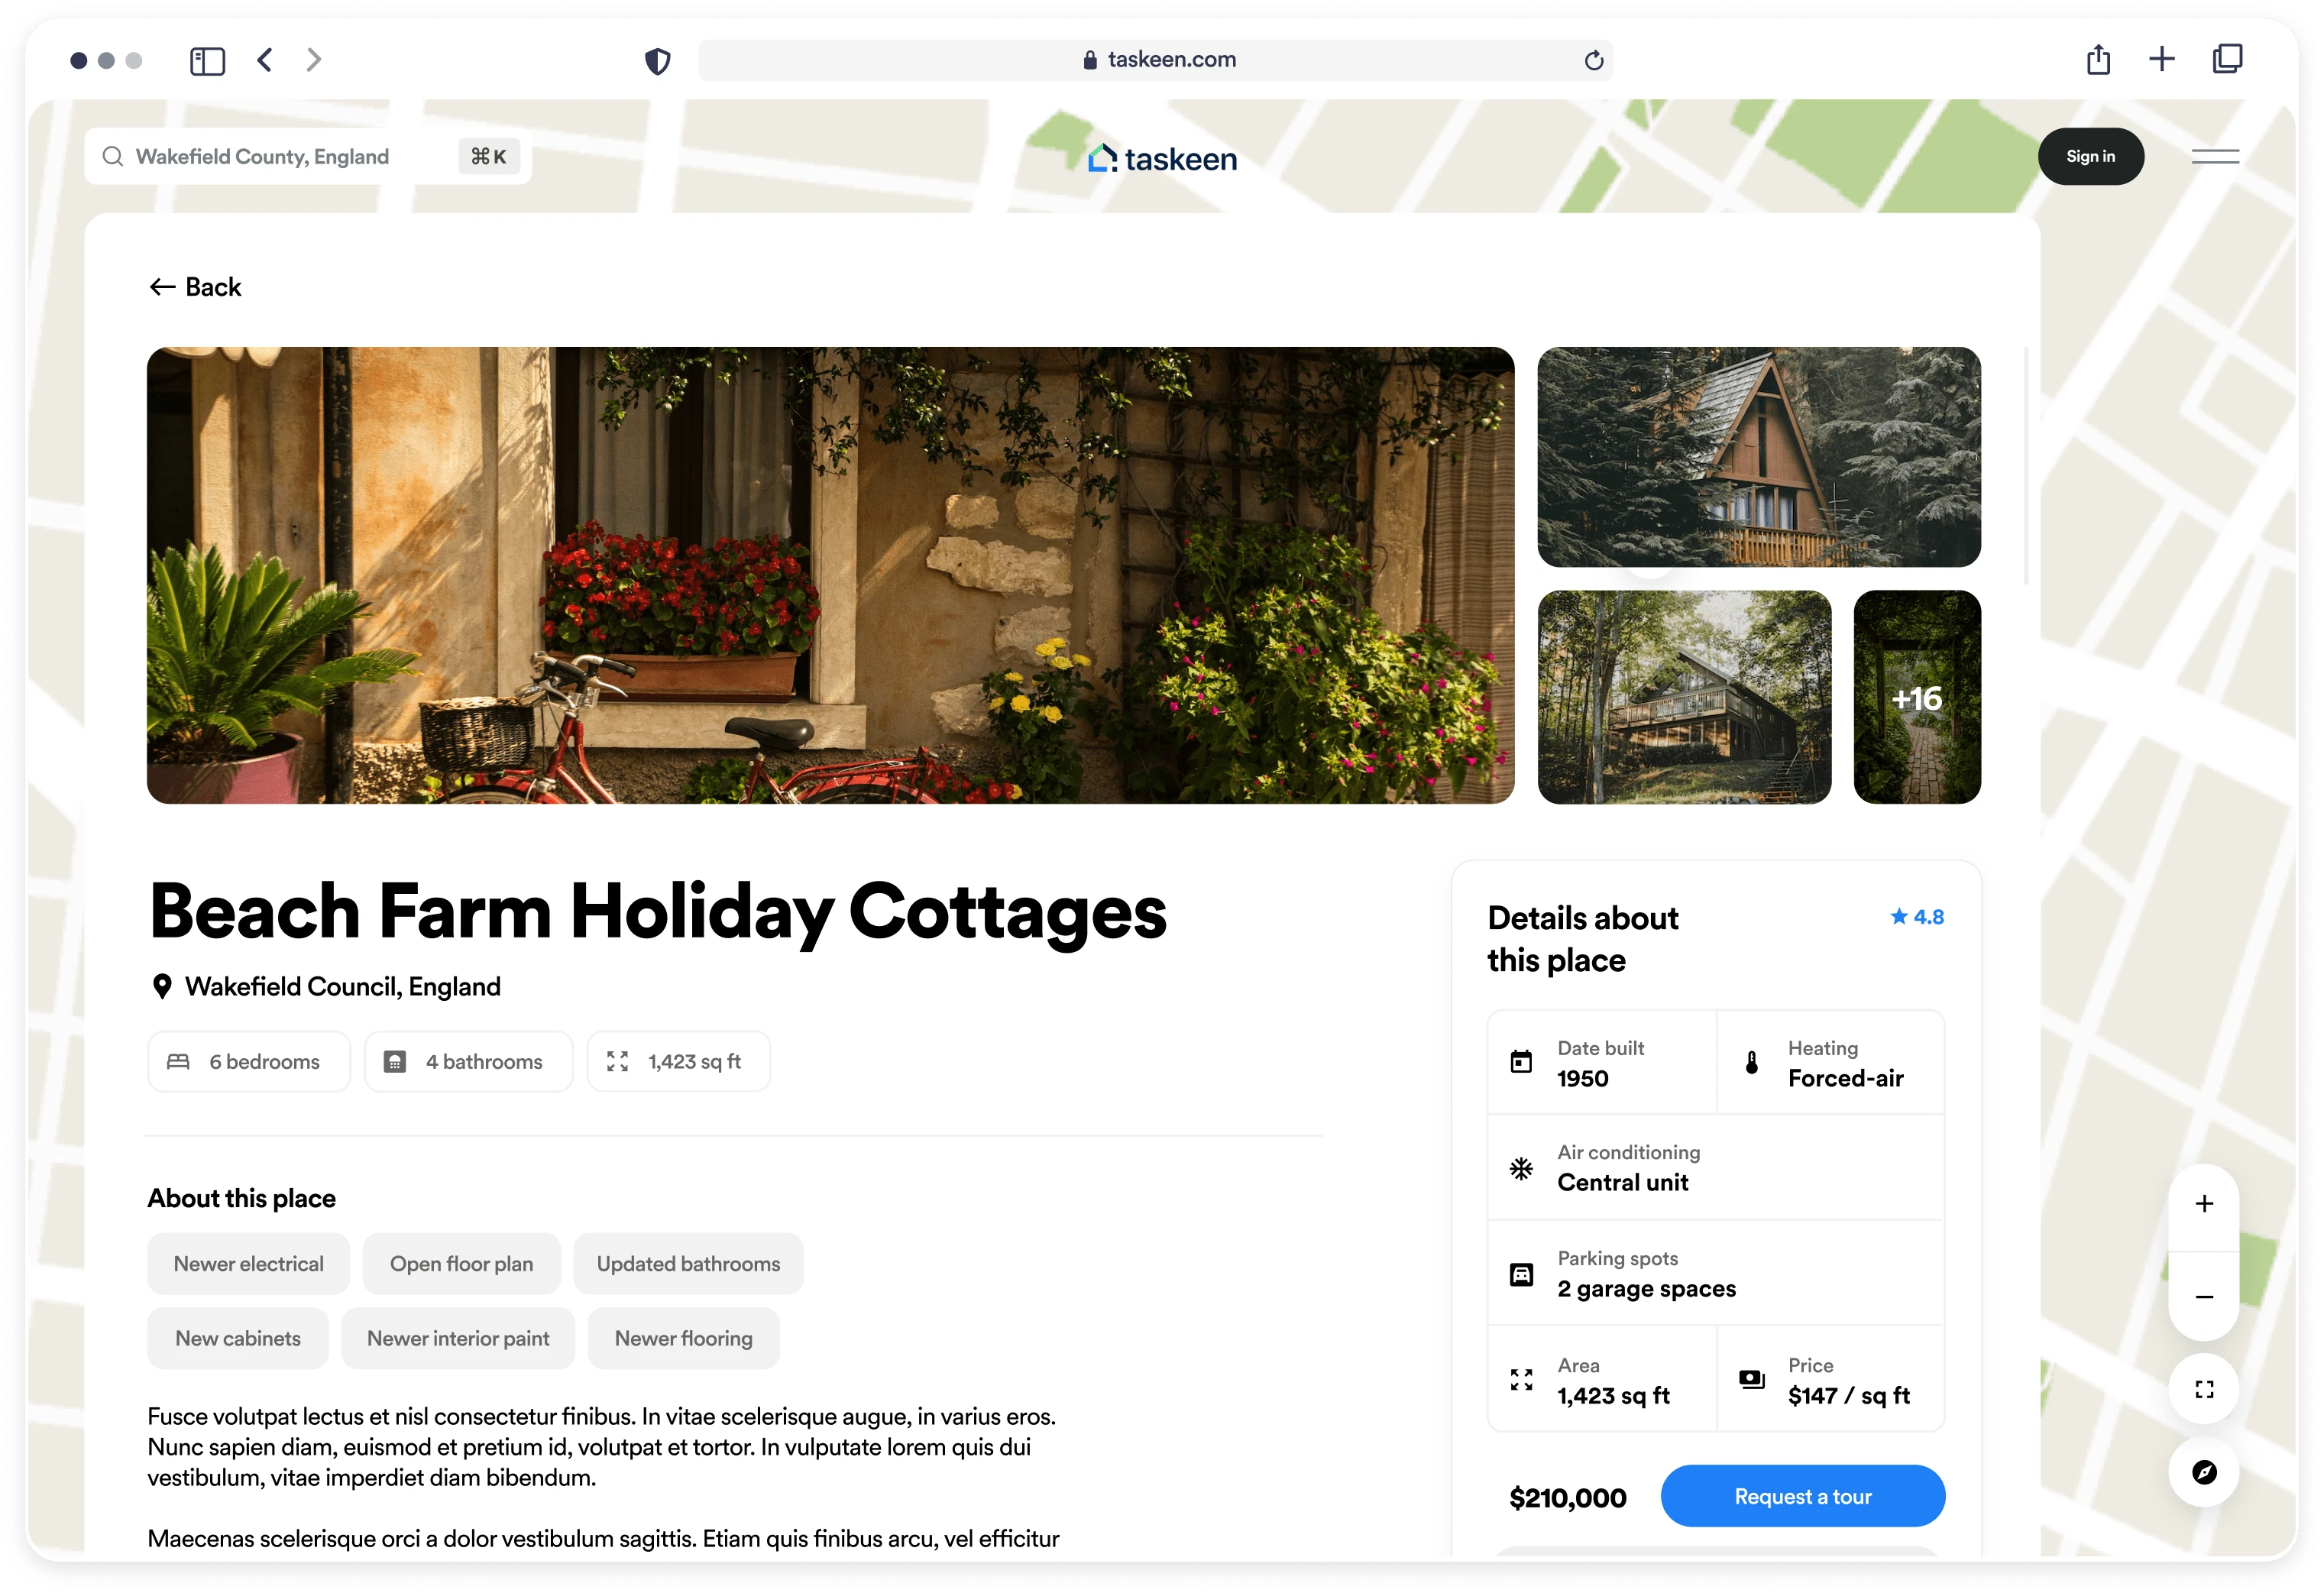The image size is (2324, 1593).
Task: Select the Newer interior paint tag
Action: pos(458,1338)
